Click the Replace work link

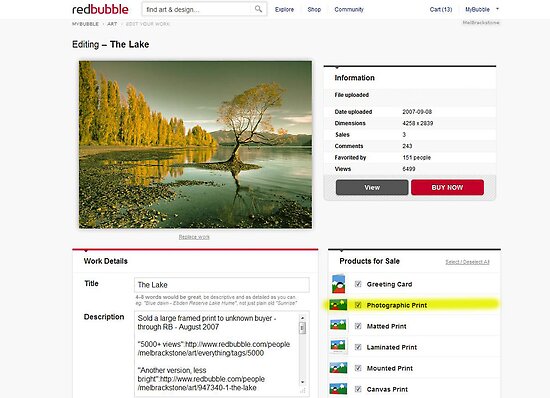(x=194, y=237)
